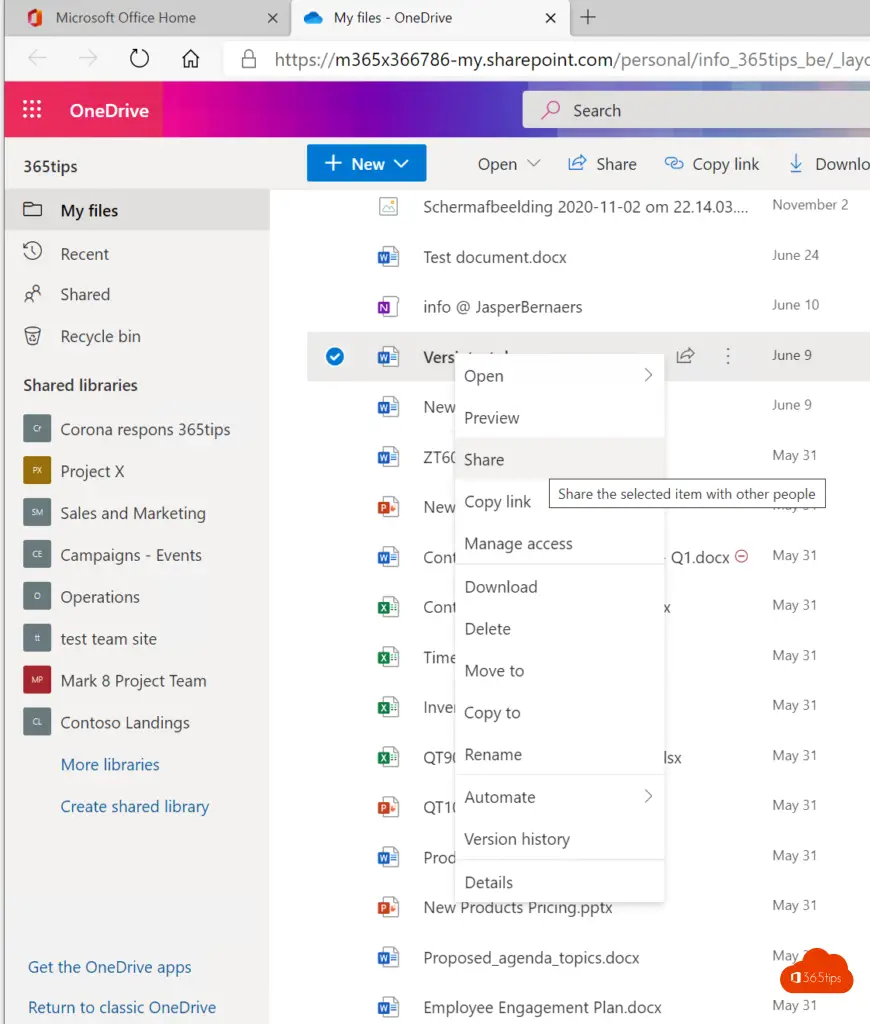Expand the Open toolbar dropdown chevron
The height and width of the screenshot is (1024, 870).
click(x=534, y=163)
